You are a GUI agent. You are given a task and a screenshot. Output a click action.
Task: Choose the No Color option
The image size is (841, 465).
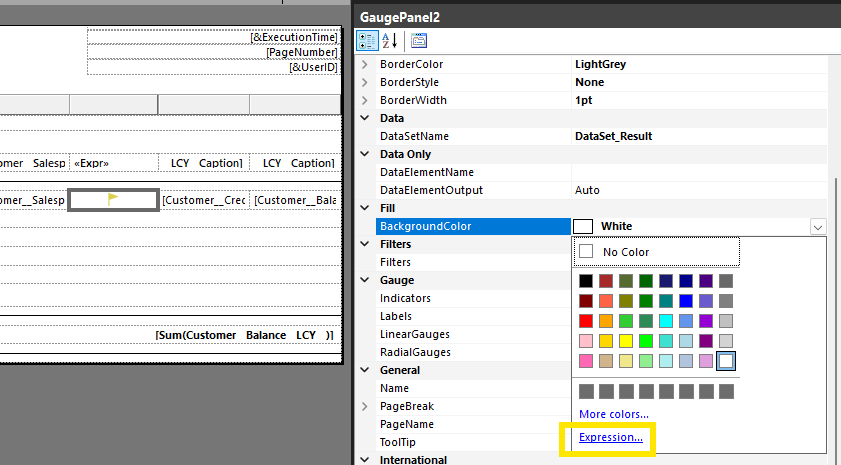coord(626,252)
